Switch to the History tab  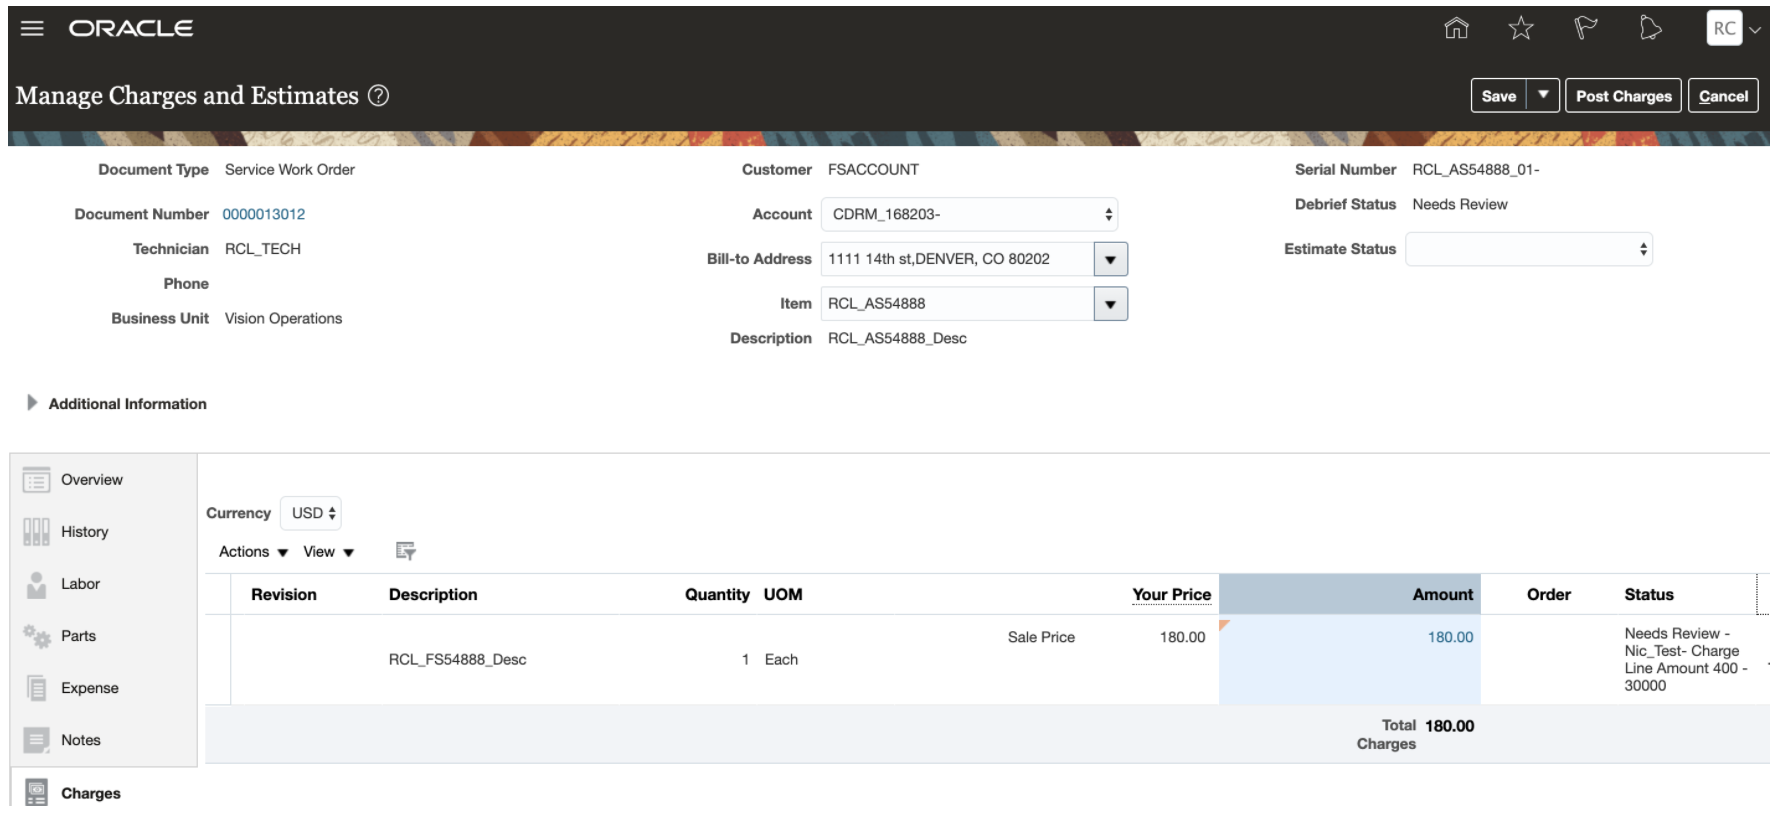pos(85,532)
